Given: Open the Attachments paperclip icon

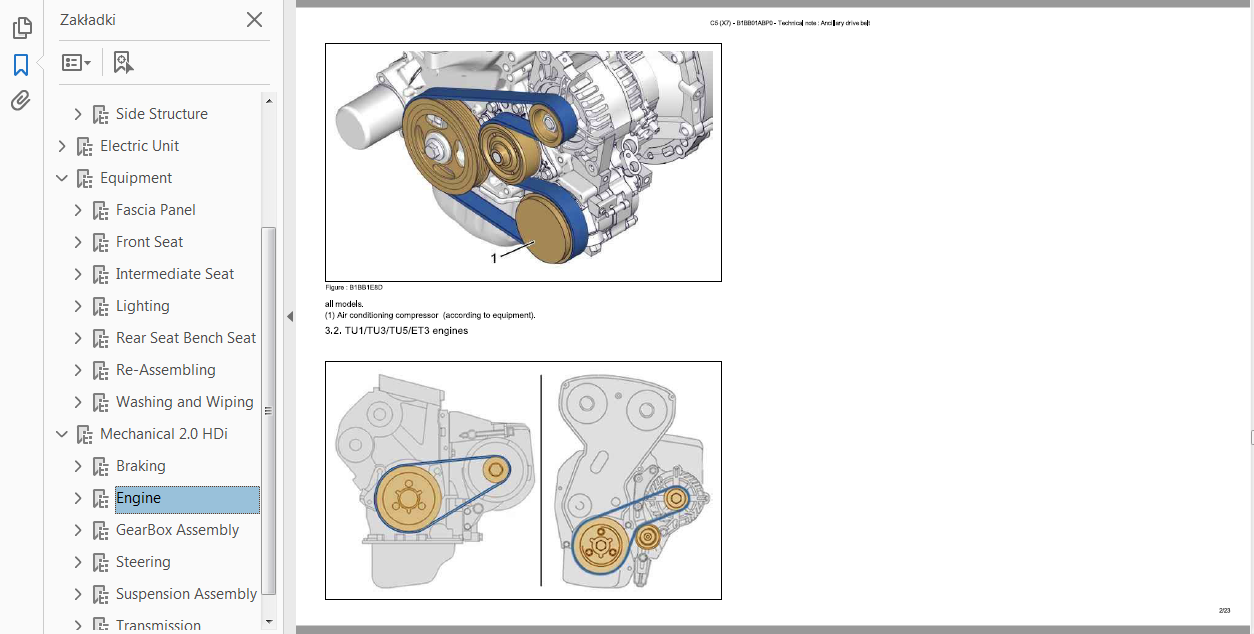Looking at the screenshot, I should (21, 101).
